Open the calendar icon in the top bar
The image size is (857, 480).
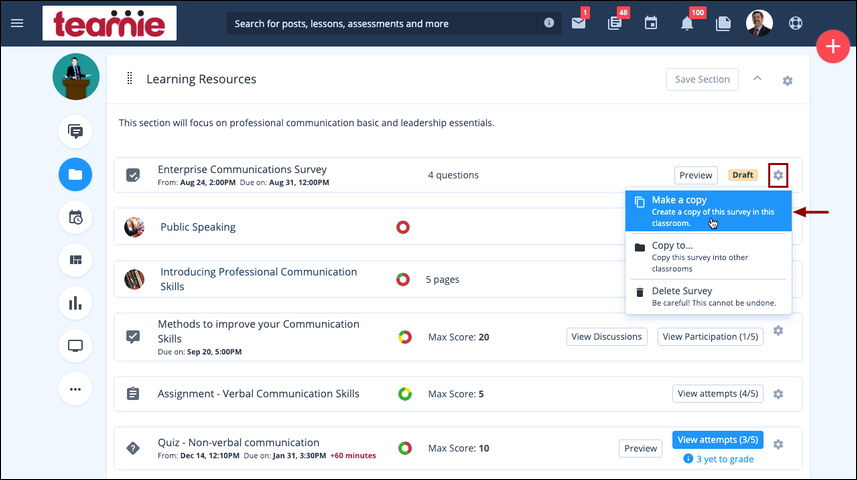(650, 23)
